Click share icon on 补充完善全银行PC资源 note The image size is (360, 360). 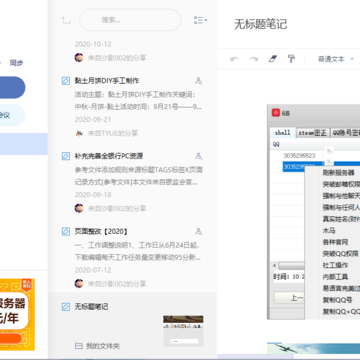199,156
